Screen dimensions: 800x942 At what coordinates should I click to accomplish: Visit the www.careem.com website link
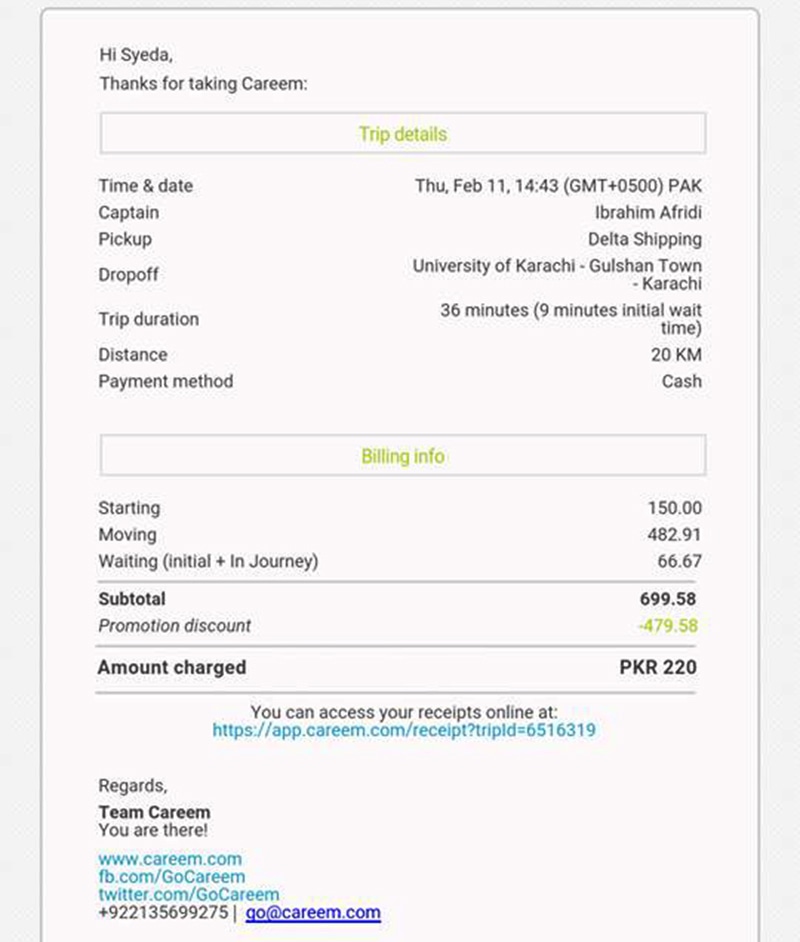pyautogui.click(x=170, y=859)
